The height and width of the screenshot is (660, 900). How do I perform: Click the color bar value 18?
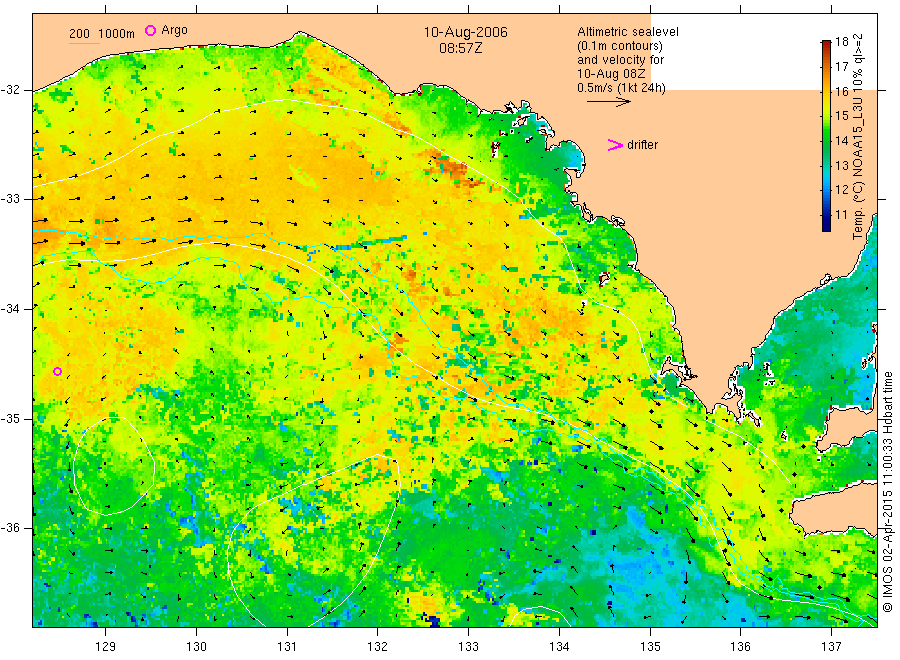click(x=841, y=41)
